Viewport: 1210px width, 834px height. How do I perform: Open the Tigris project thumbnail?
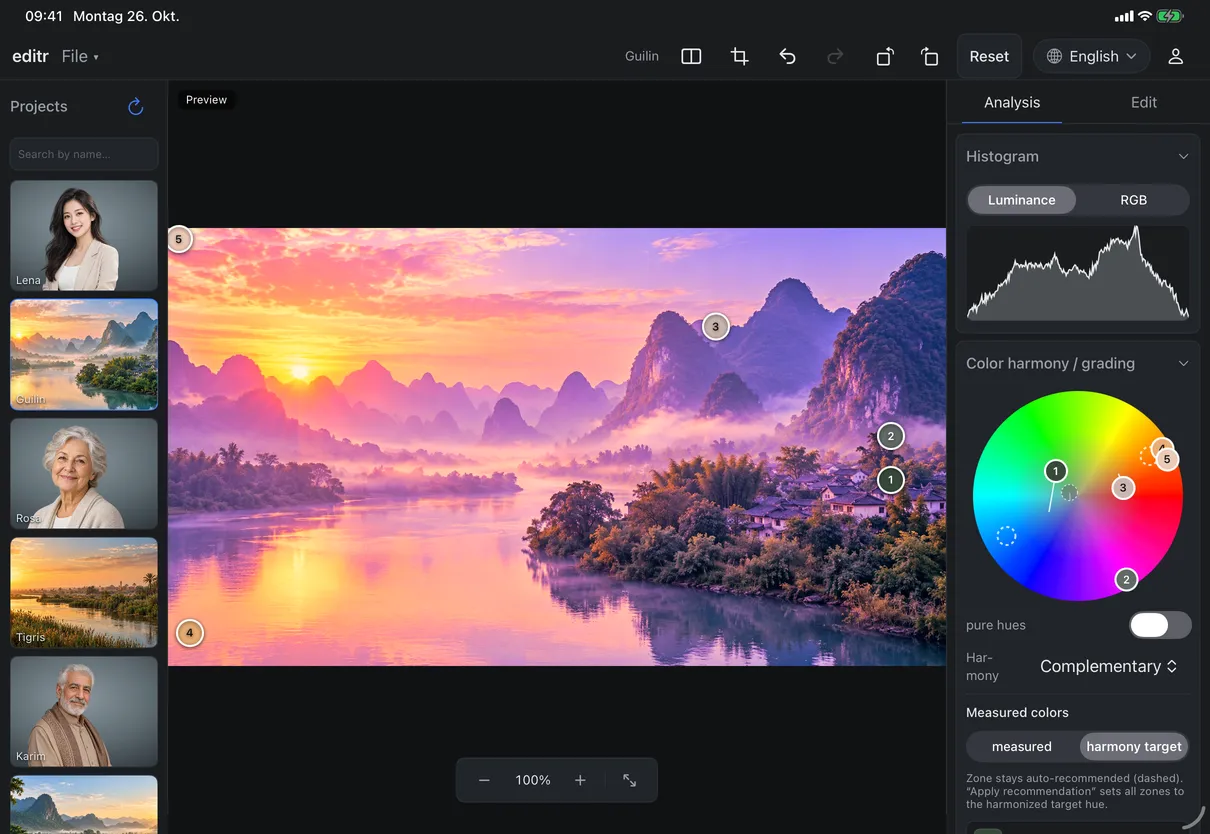tap(84, 592)
